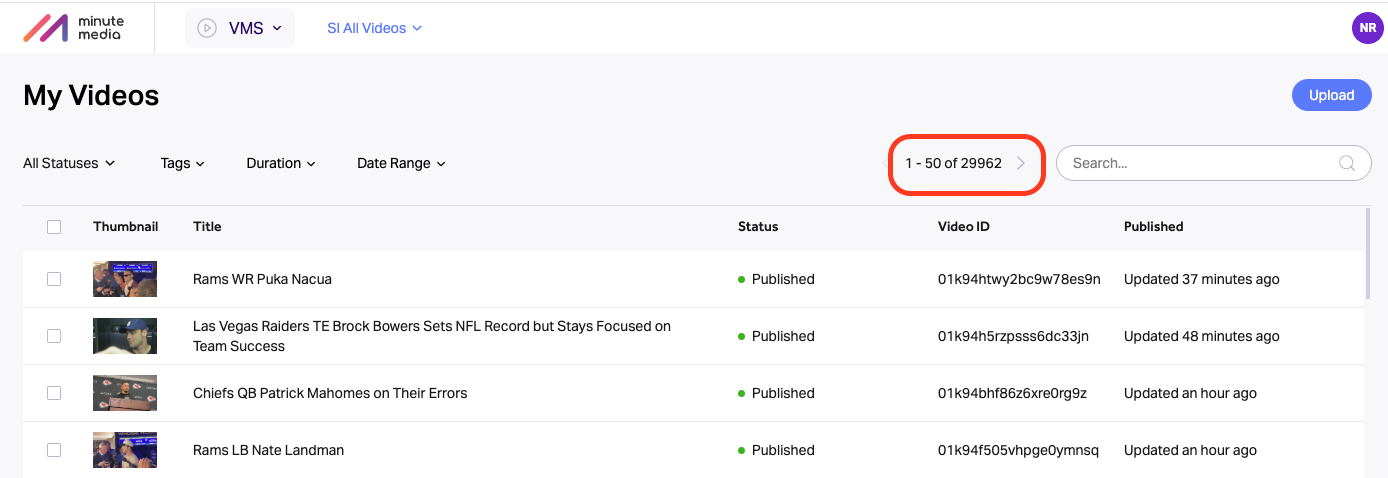Expand the Duration filter
This screenshot has width=1388, height=478.
[x=281, y=163]
